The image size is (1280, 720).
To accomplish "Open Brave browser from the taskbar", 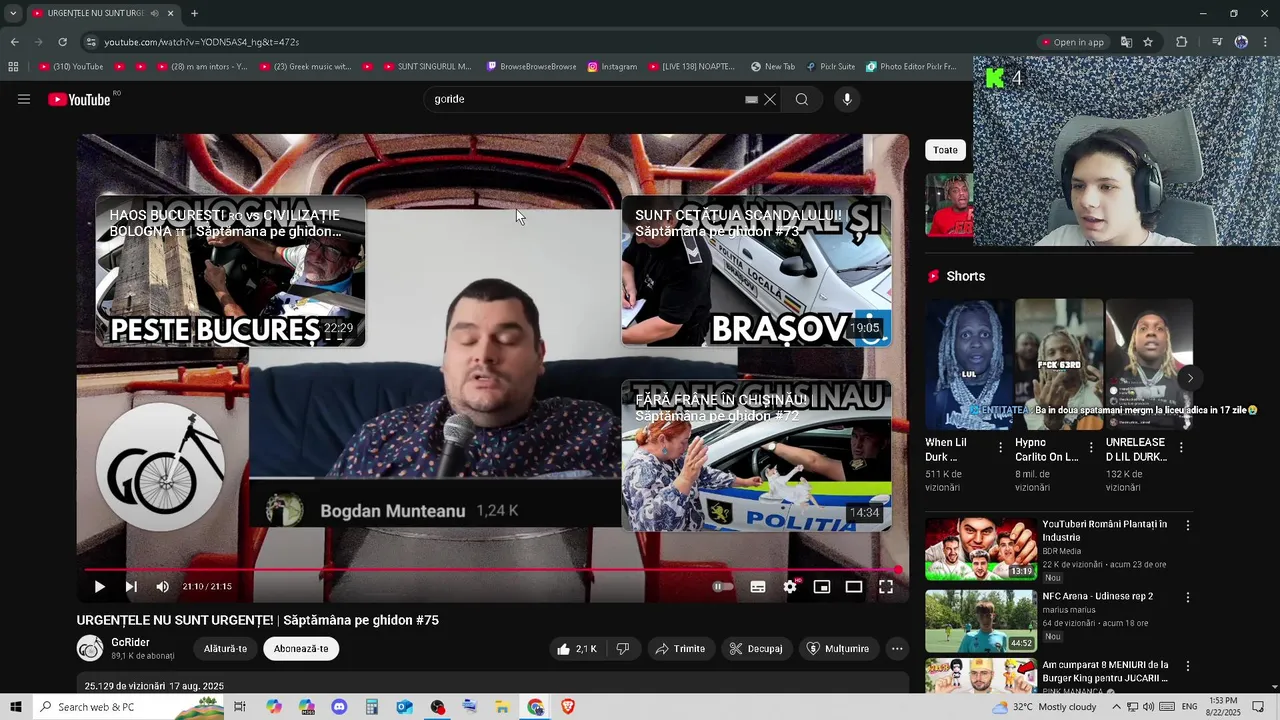I will 568,707.
